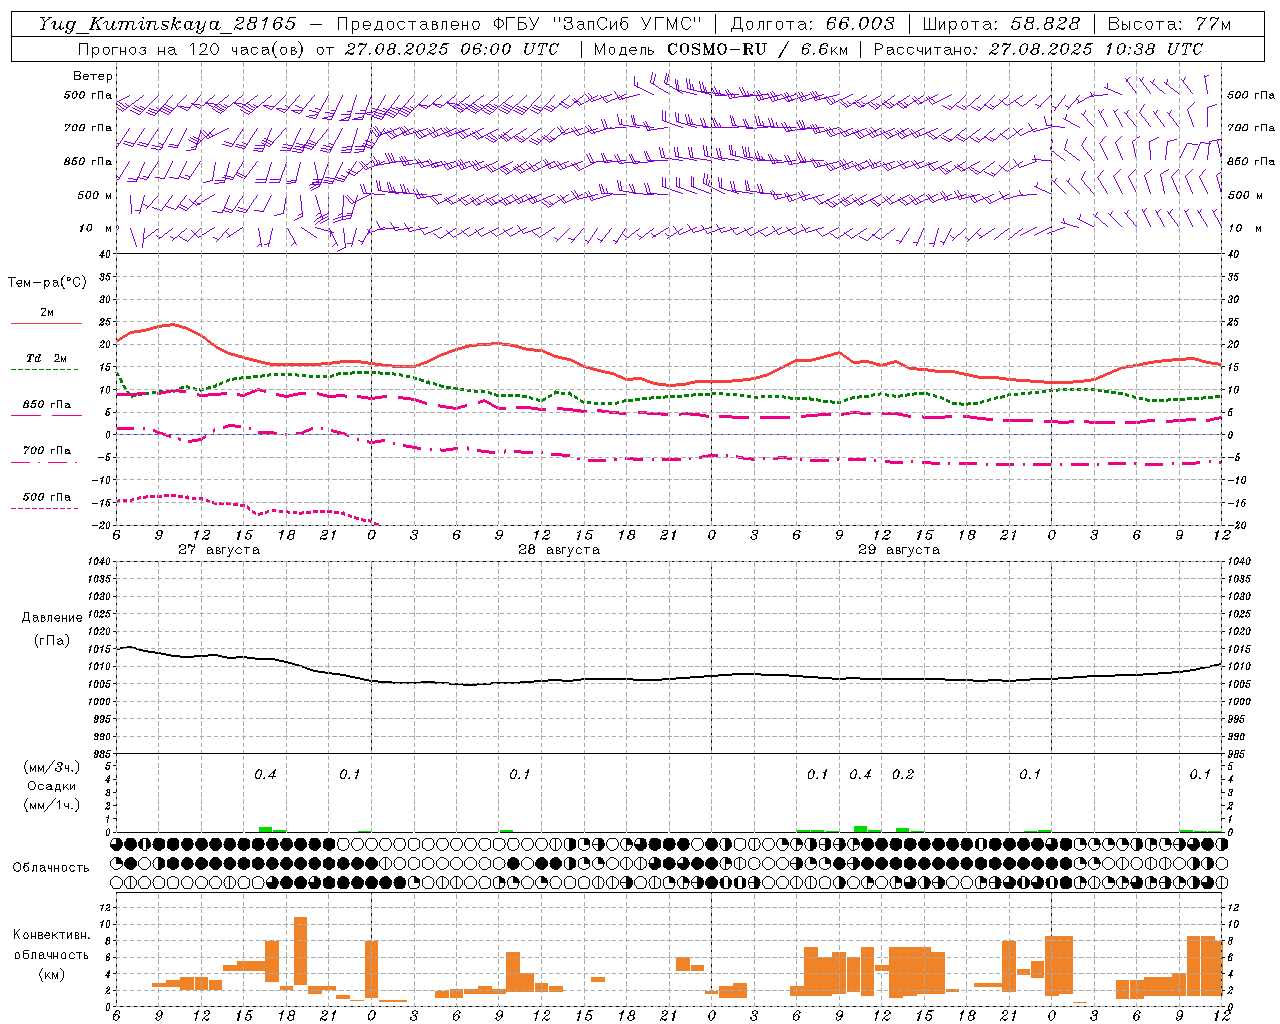Click the 'Ветер' wind panel label
The height and width of the screenshot is (1024, 1280).
pyautogui.click(x=93, y=76)
